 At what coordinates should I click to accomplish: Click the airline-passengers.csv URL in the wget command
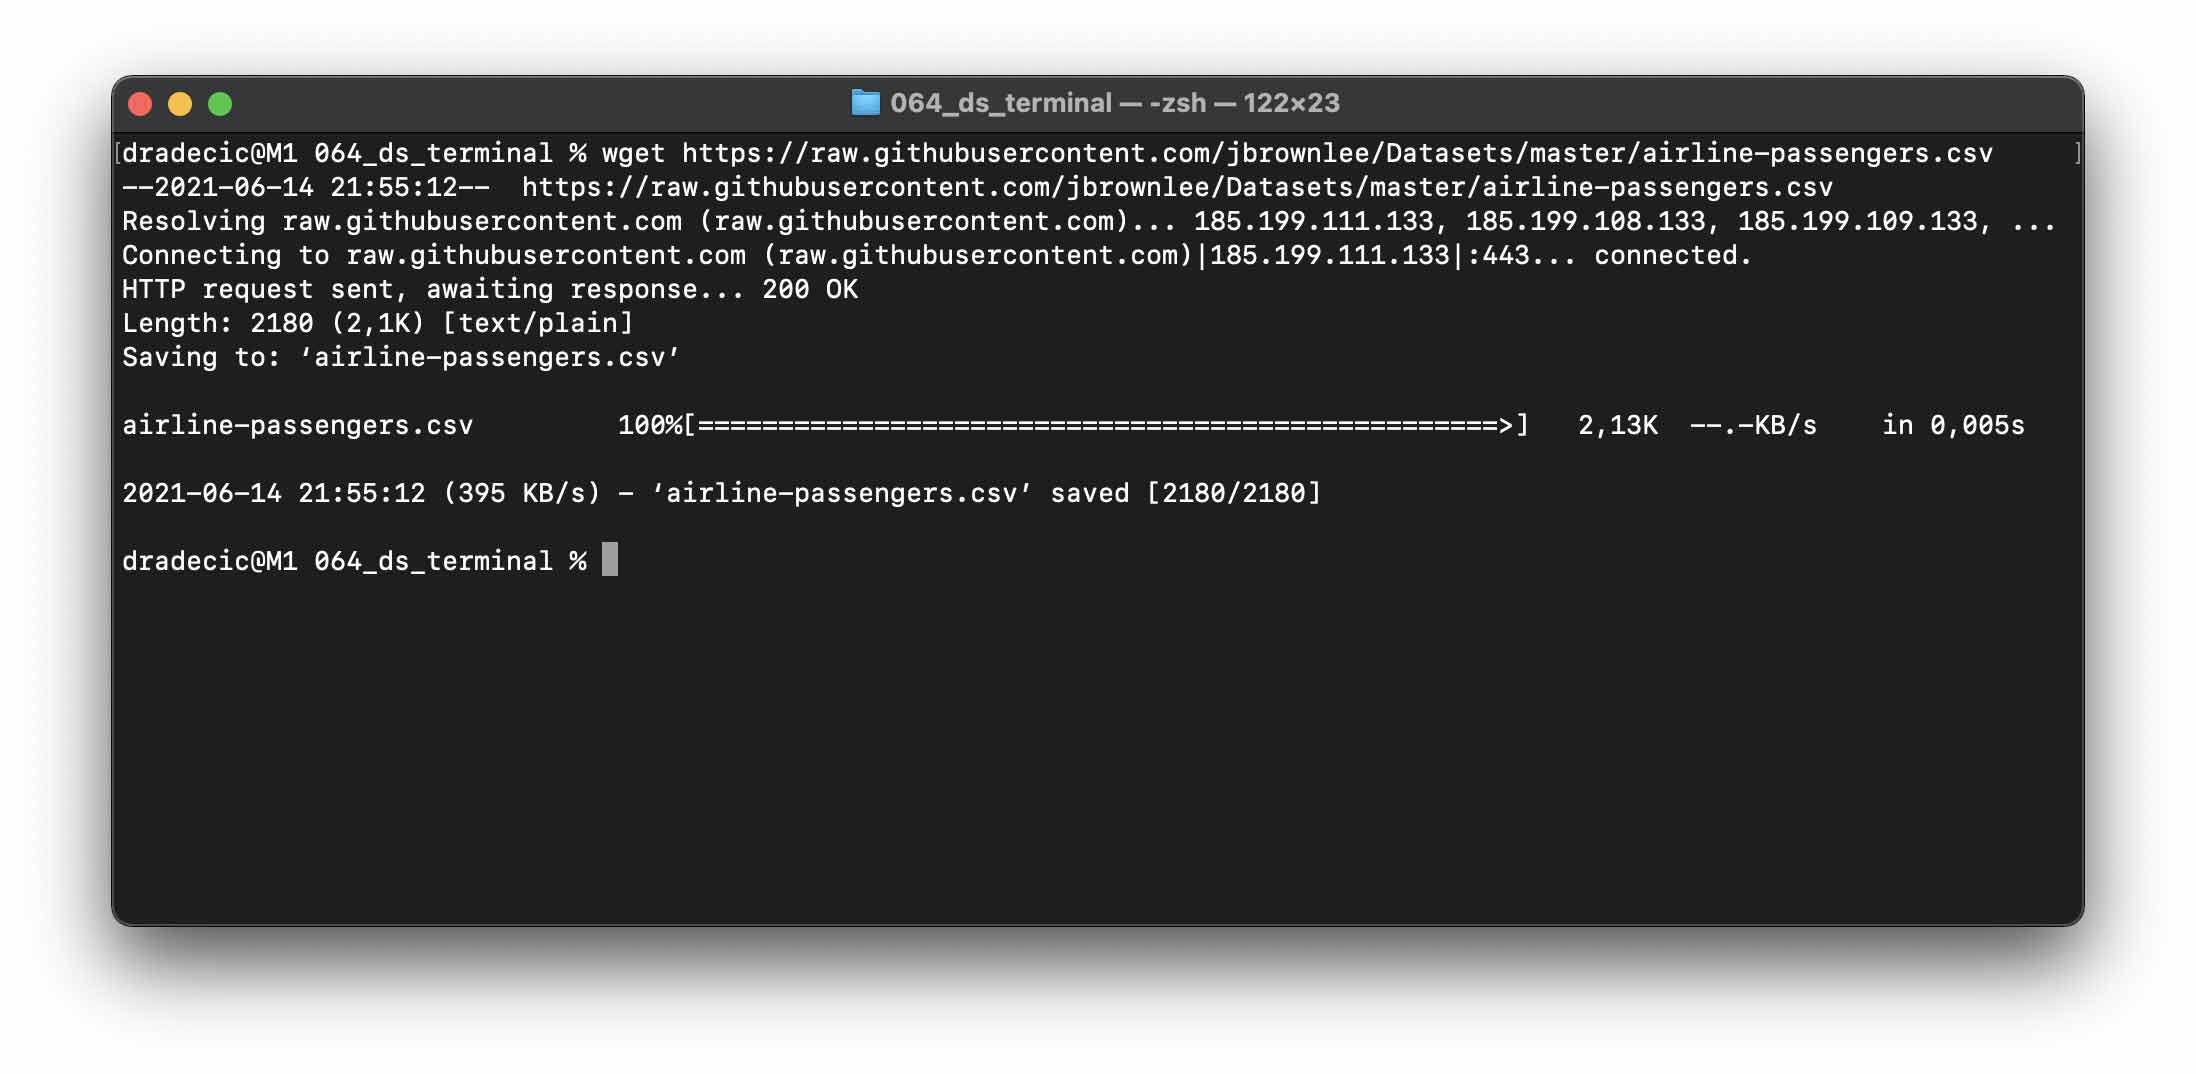[x=1337, y=153]
